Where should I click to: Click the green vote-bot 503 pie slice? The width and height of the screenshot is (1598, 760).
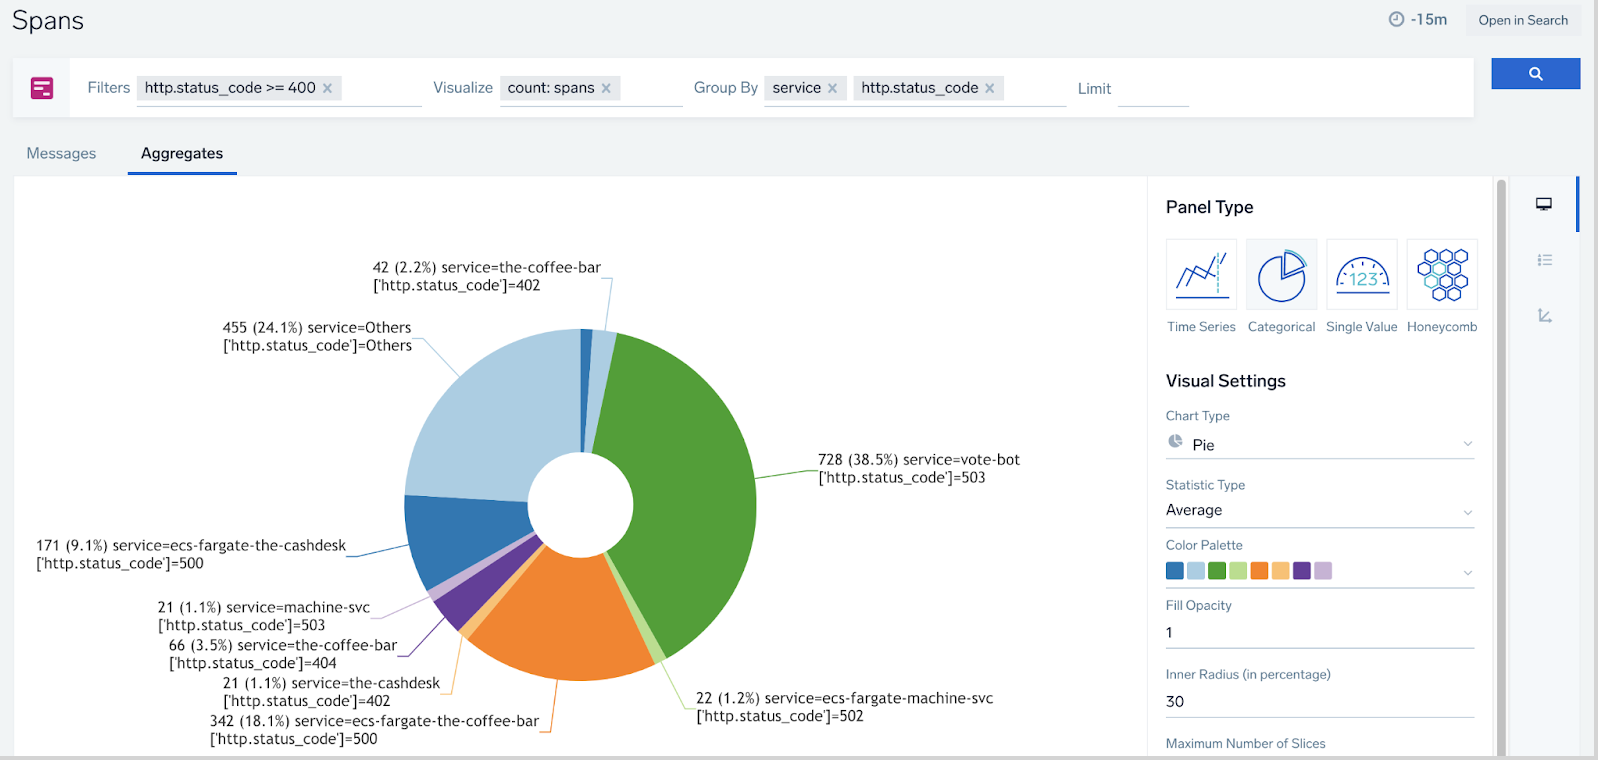[690, 480]
